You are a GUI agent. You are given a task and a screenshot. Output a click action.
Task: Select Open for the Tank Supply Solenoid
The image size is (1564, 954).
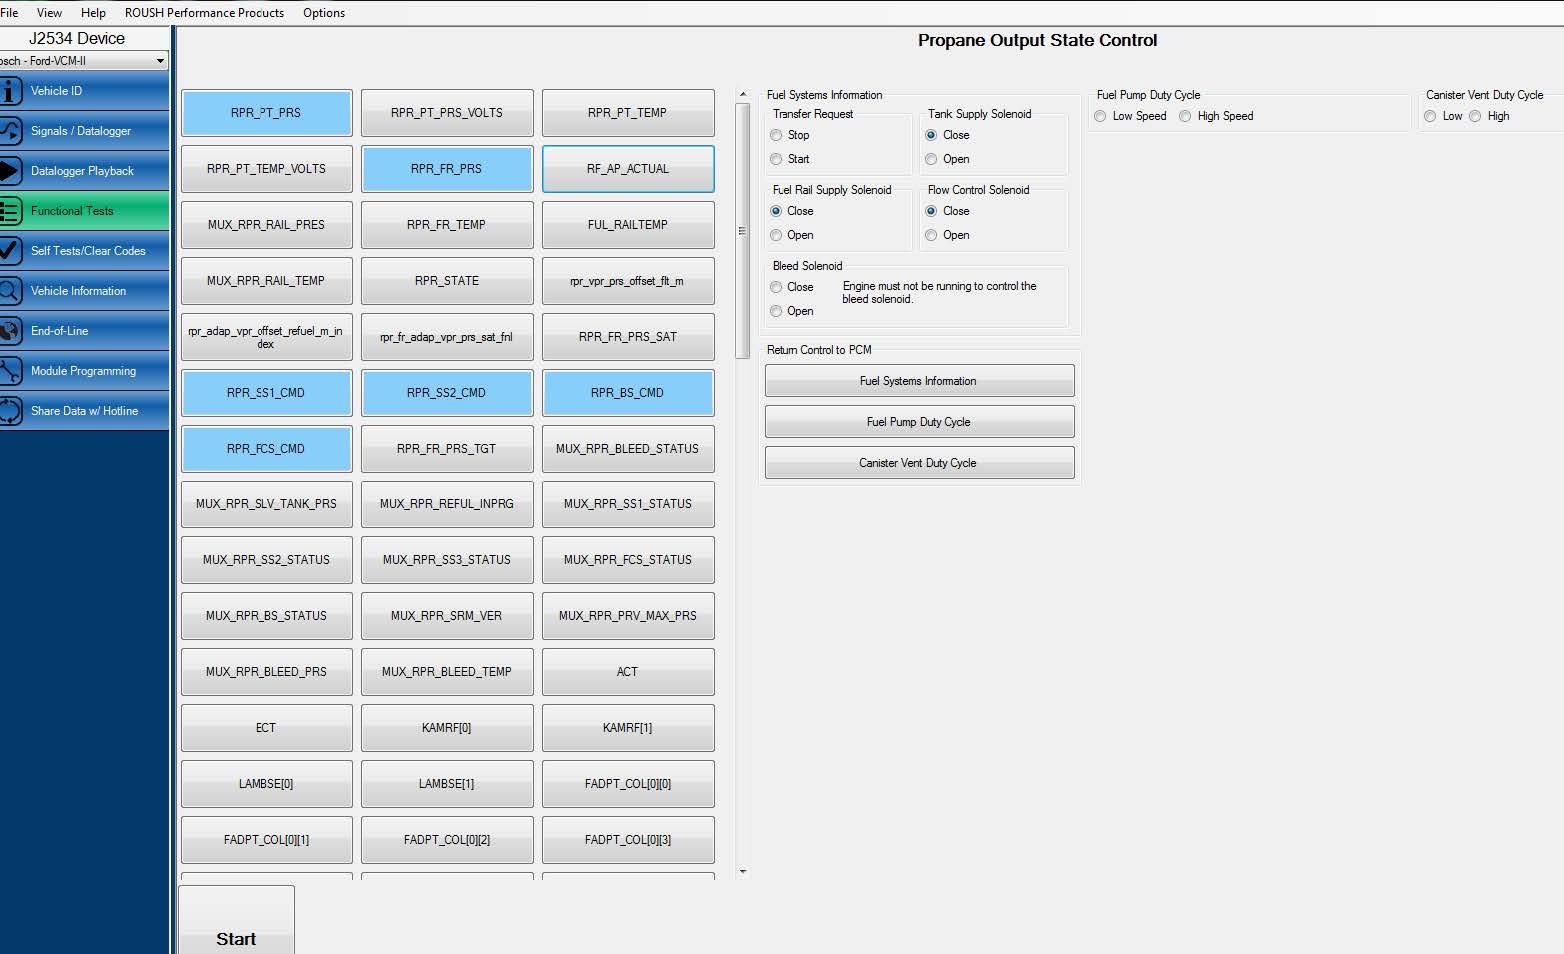pos(931,158)
